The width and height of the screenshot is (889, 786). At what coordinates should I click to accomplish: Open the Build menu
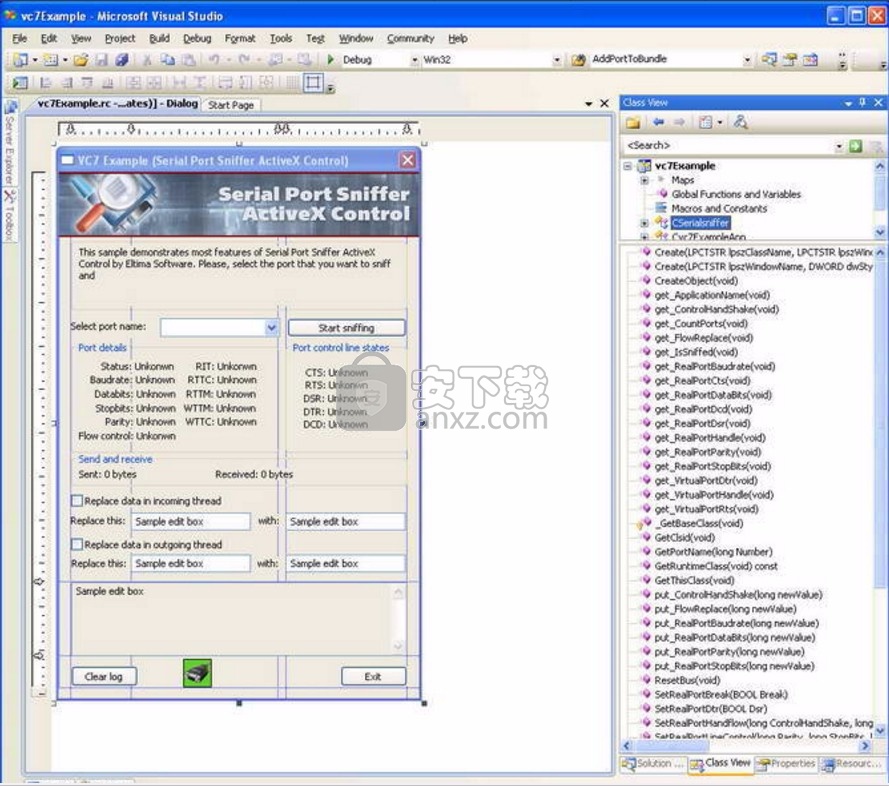point(159,39)
